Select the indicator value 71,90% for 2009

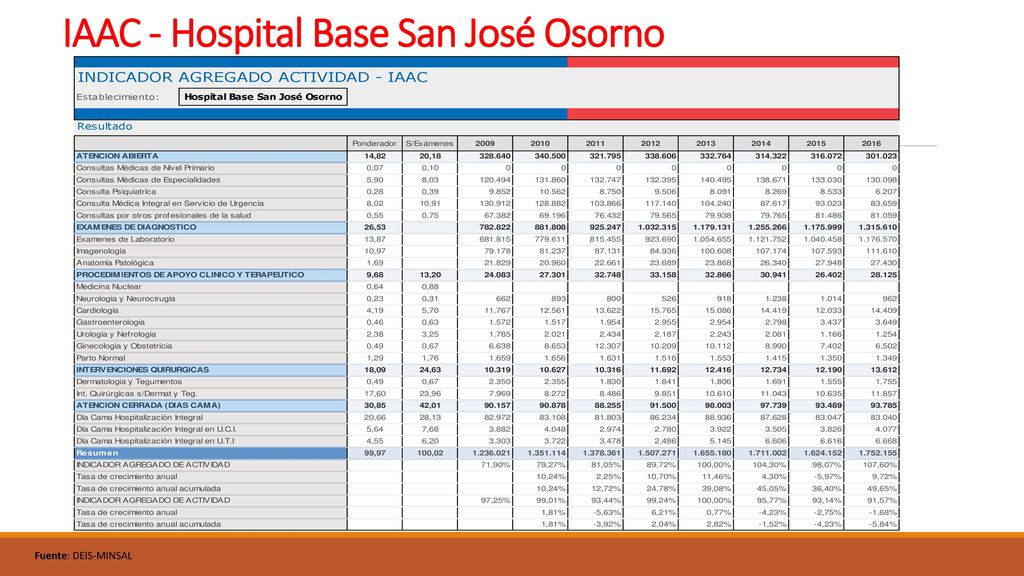pos(496,465)
